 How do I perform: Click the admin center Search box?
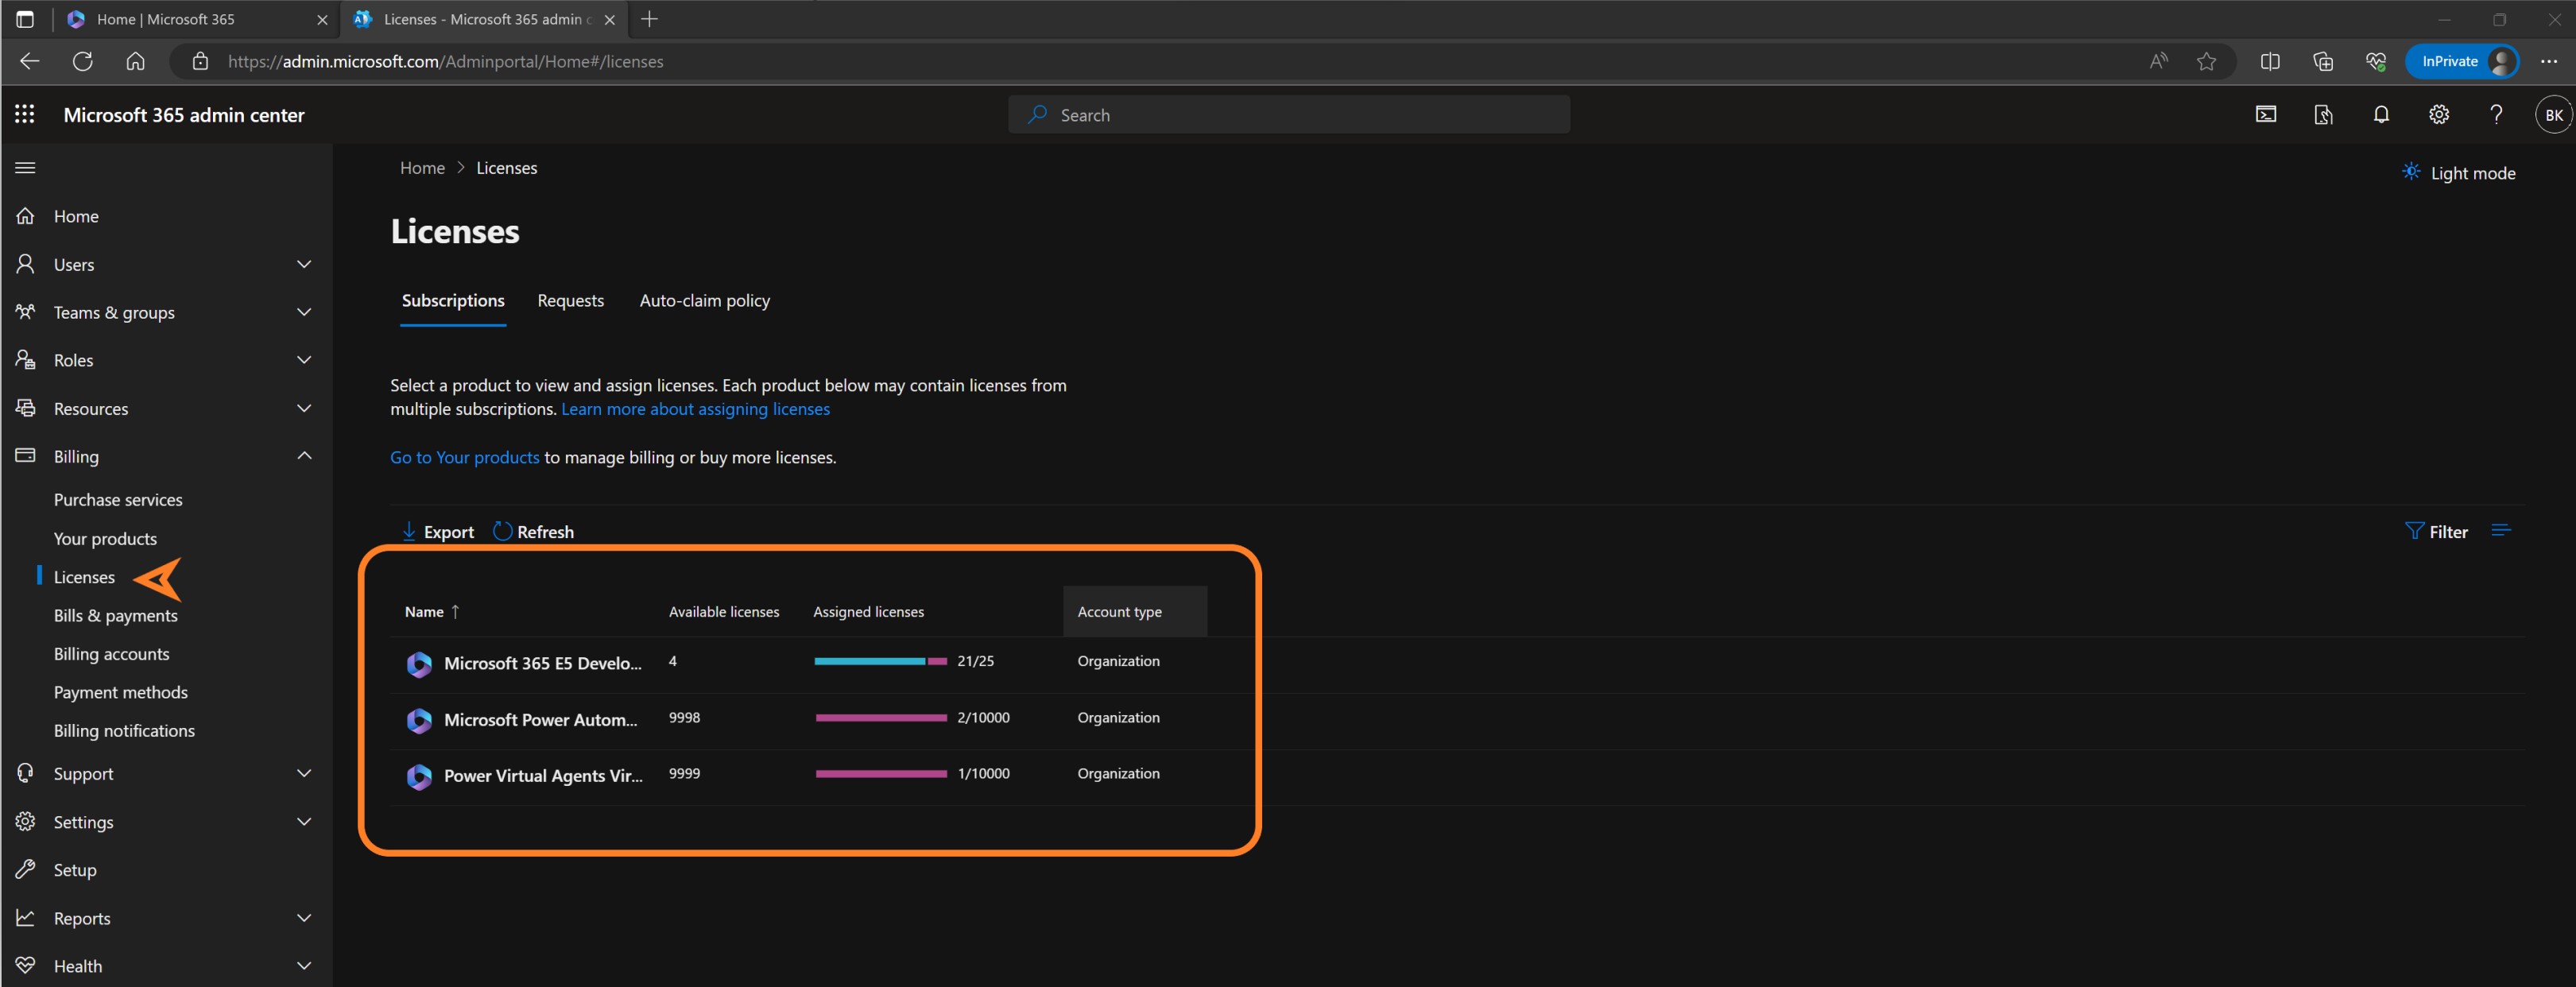click(x=1290, y=115)
